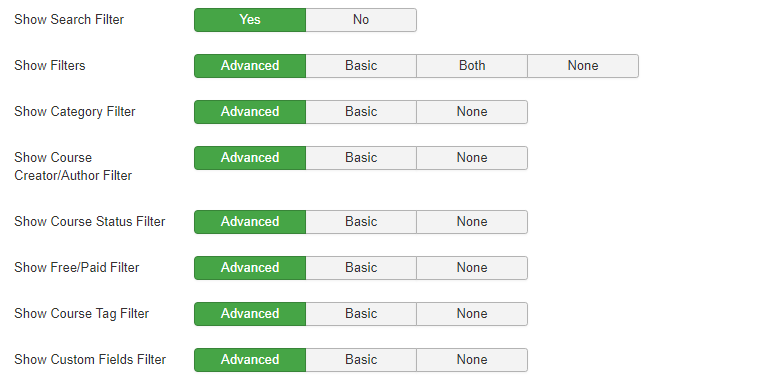Select Basic for Course Tag Filter
766x390 pixels.
[361, 314]
